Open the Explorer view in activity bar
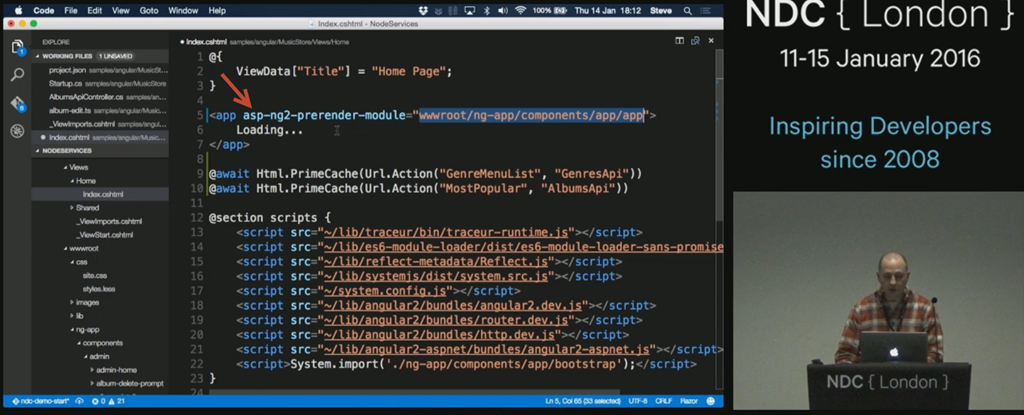Screen dimensions: 1024x415 pos(18,47)
